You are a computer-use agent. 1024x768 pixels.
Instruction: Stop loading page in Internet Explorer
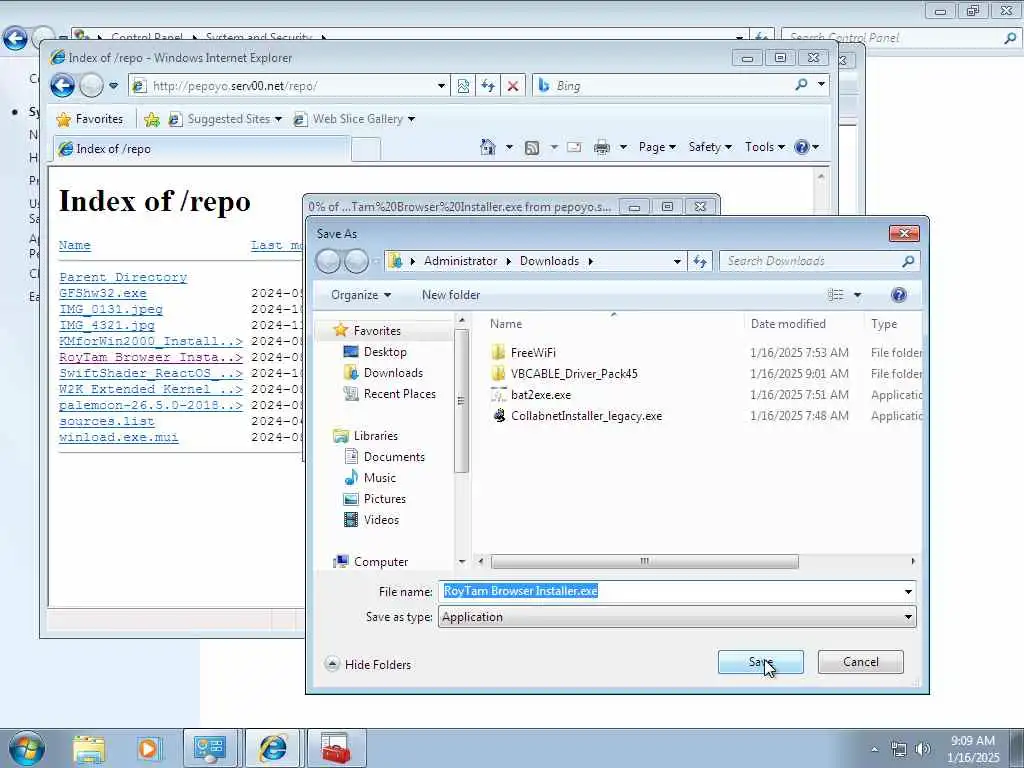tap(513, 86)
